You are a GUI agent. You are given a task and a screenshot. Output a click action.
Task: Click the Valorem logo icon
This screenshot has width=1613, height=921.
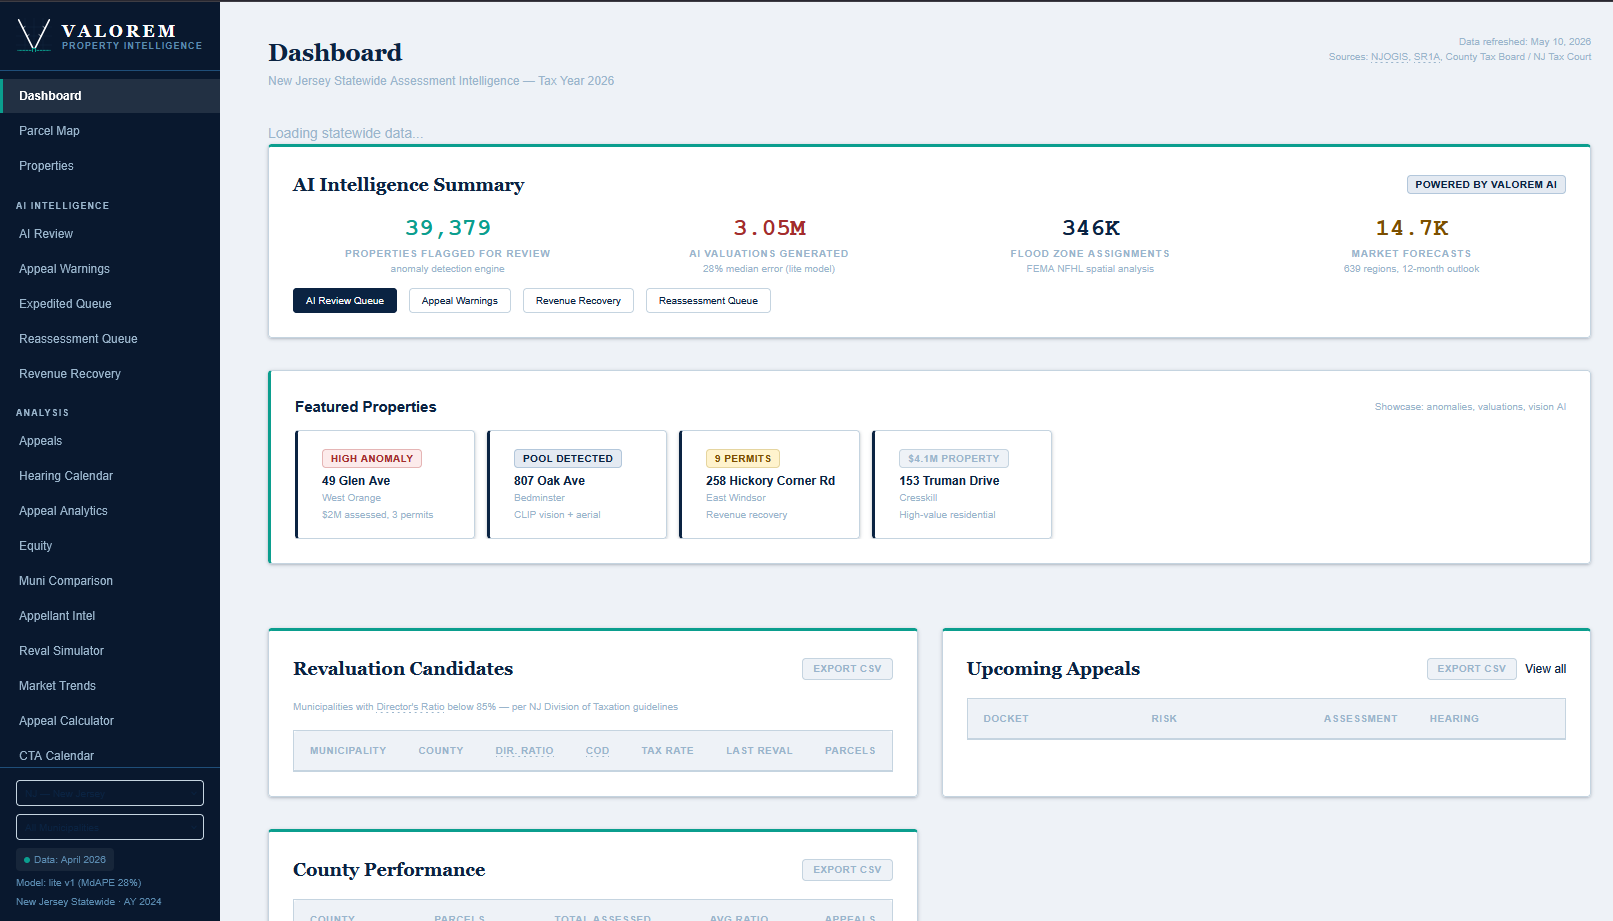pos(34,36)
